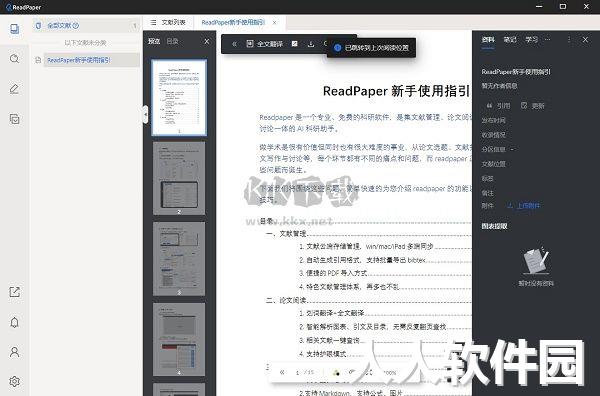Image resolution: width=600 pixels, height=396 pixels.
Task: Click the 文献管理 entry in the document contents
Action: click(x=293, y=234)
